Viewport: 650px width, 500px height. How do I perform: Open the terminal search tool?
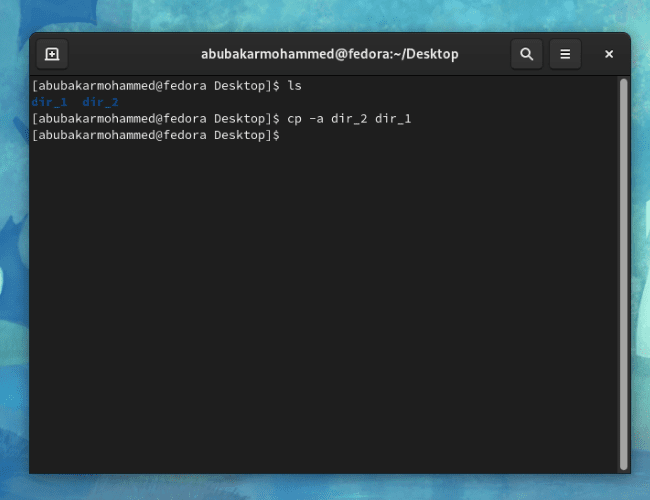(x=527, y=54)
